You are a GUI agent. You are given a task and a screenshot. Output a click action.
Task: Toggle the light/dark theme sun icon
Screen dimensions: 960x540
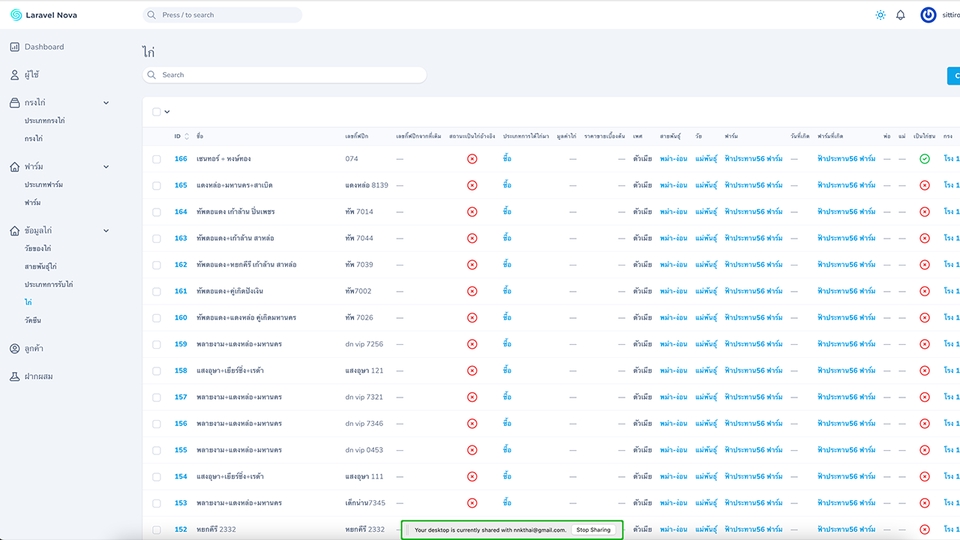coord(880,15)
